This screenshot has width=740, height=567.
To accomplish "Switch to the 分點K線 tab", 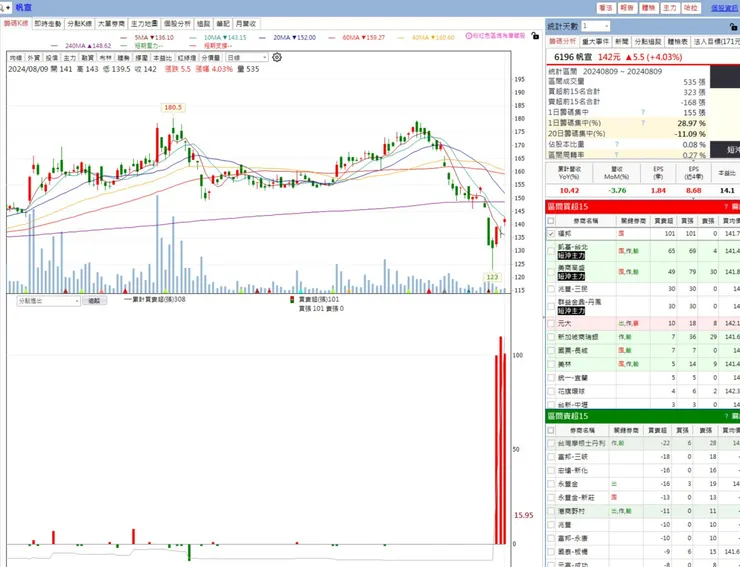I will point(79,24).
